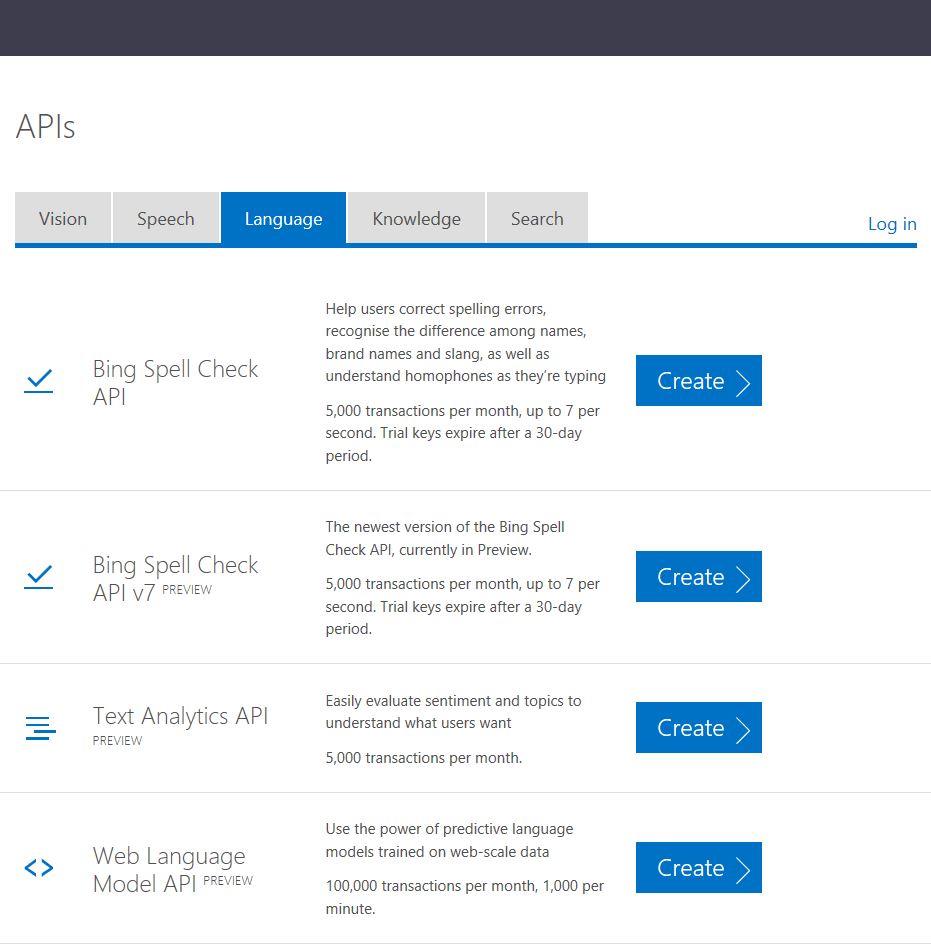This screenshot has height=944, width=931.
Task: Create a Web Language Model API key
Action: point(699,868)
